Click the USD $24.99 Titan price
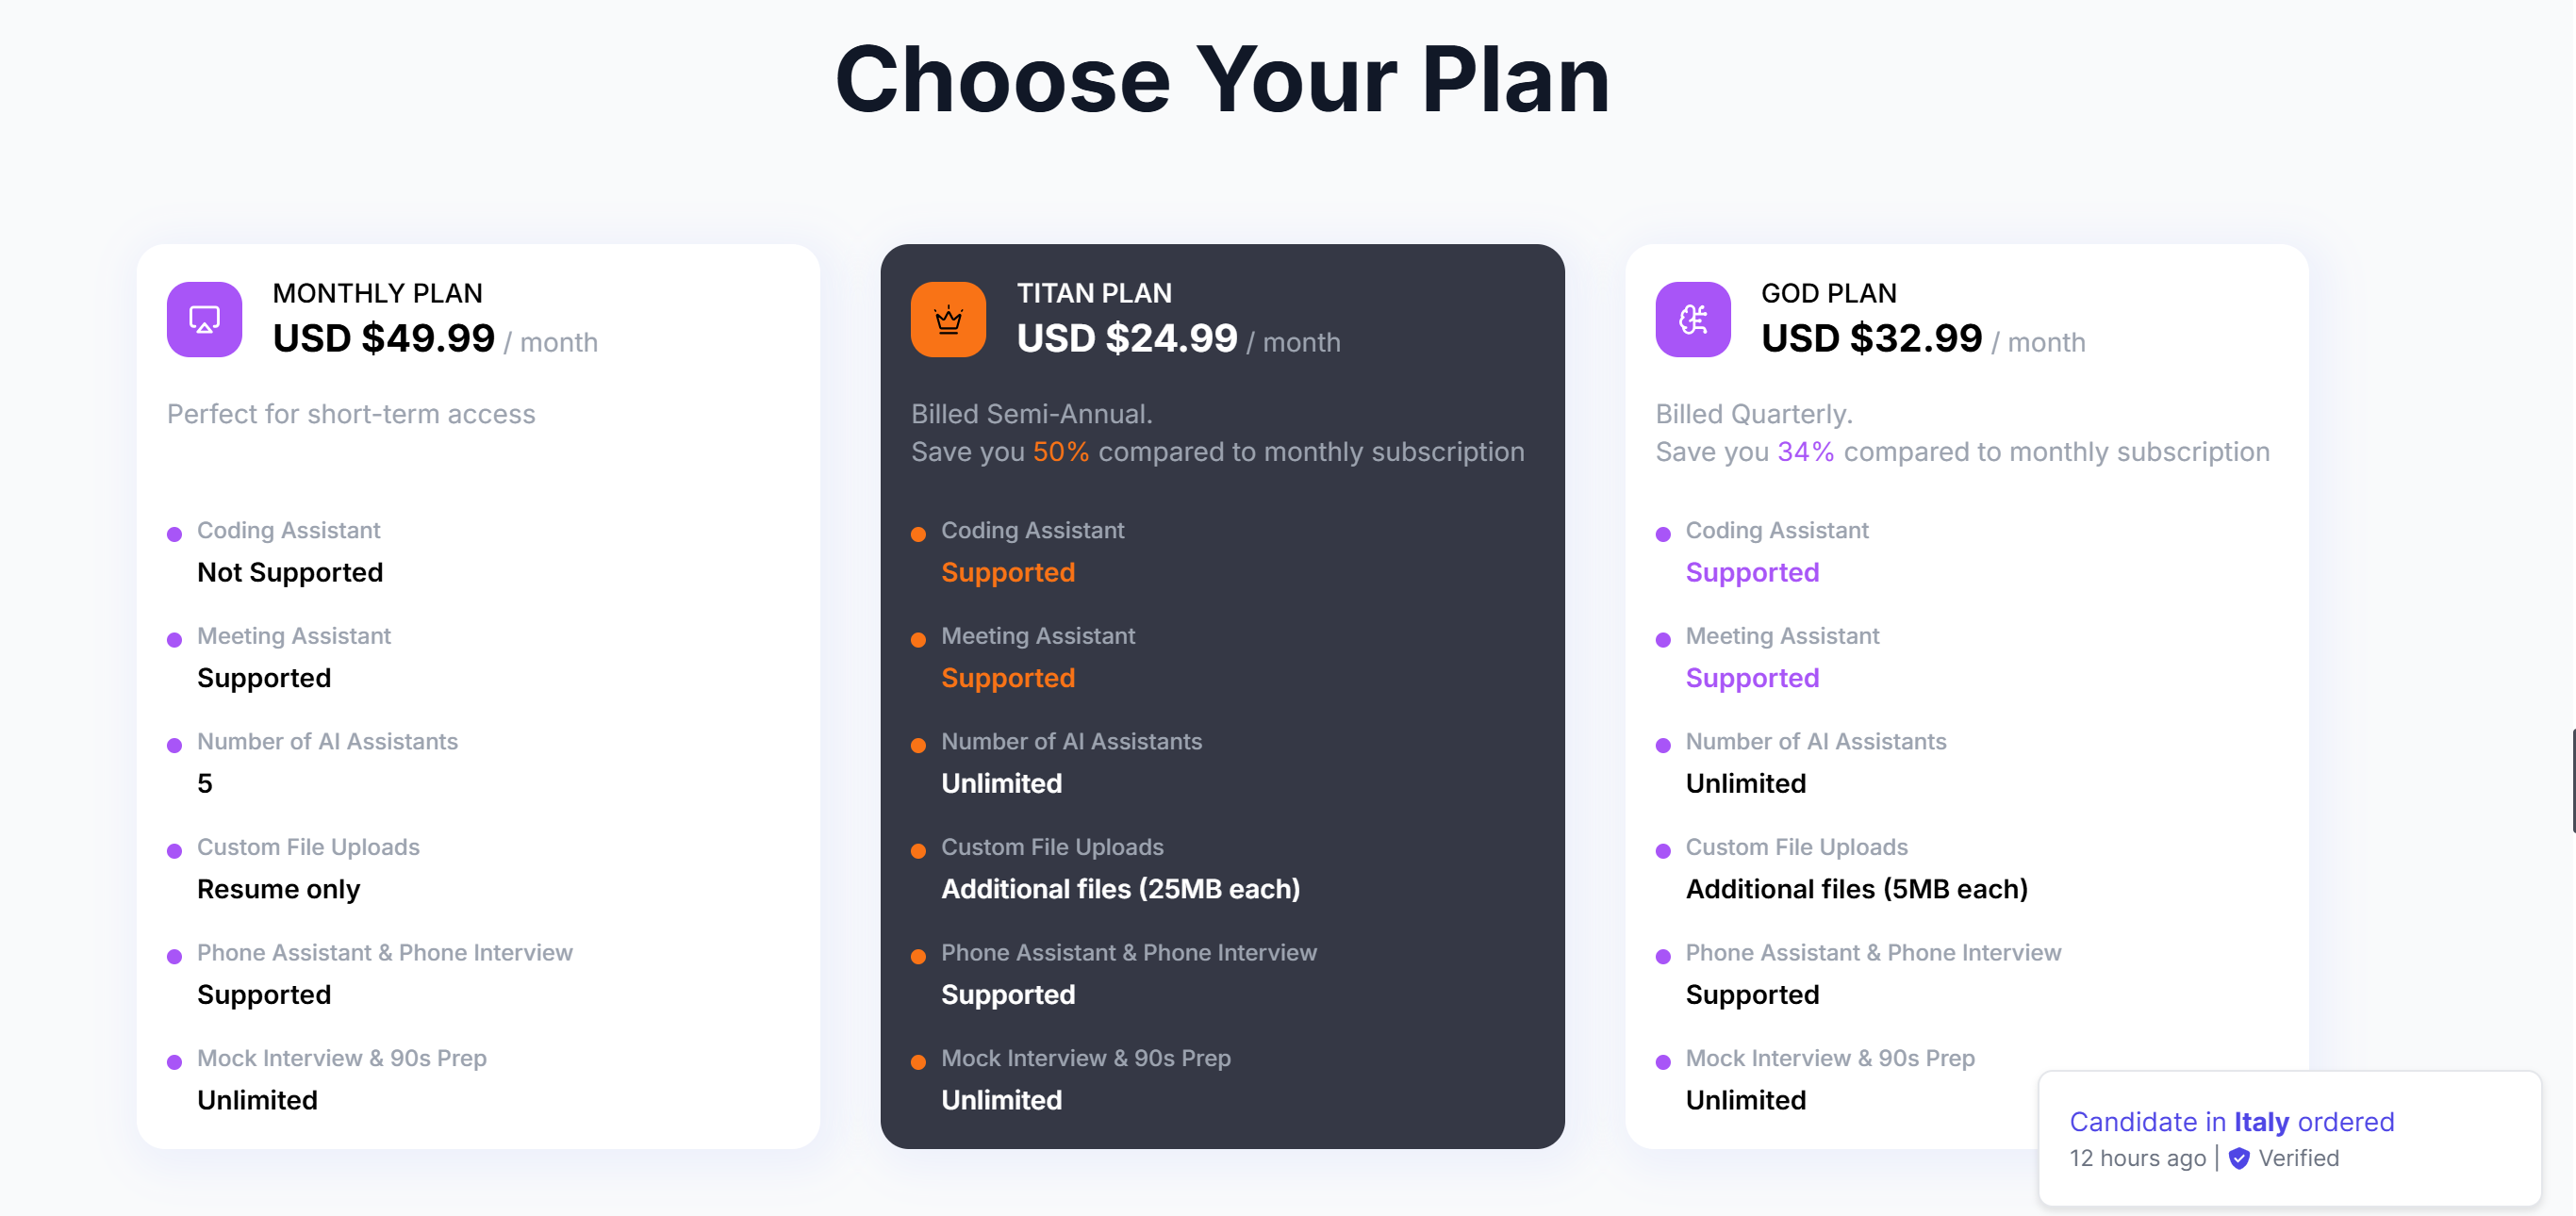Image resolution: width=2576 pixels, height=1216 pixels. pyautogui.click(x=1127, y=339)
